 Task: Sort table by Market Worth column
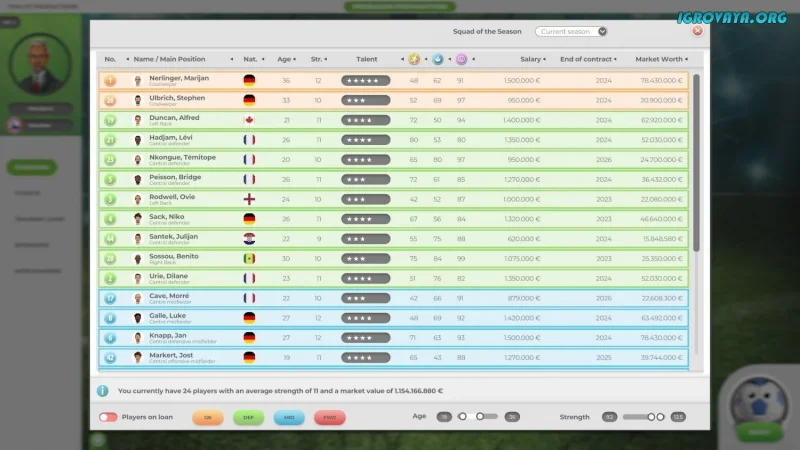tap(658, 59)
